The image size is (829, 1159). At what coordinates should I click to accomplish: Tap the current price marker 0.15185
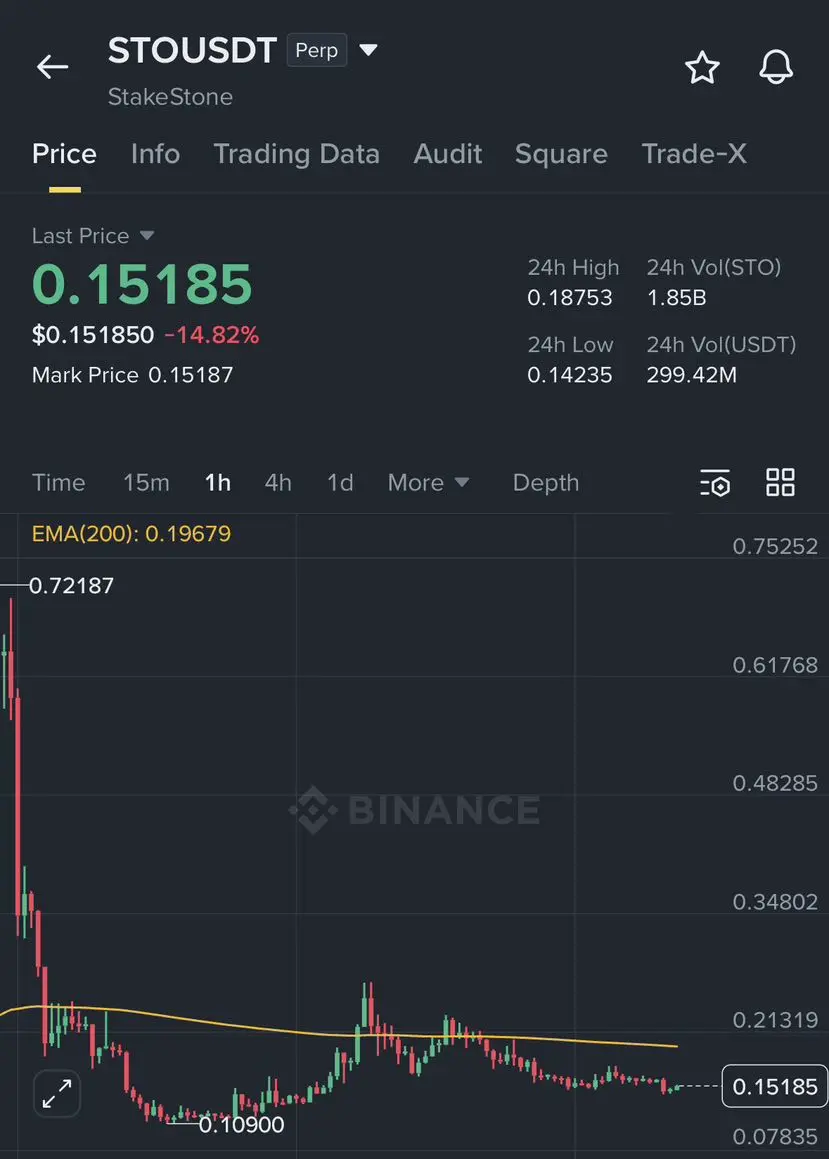tap(774, 1086)
